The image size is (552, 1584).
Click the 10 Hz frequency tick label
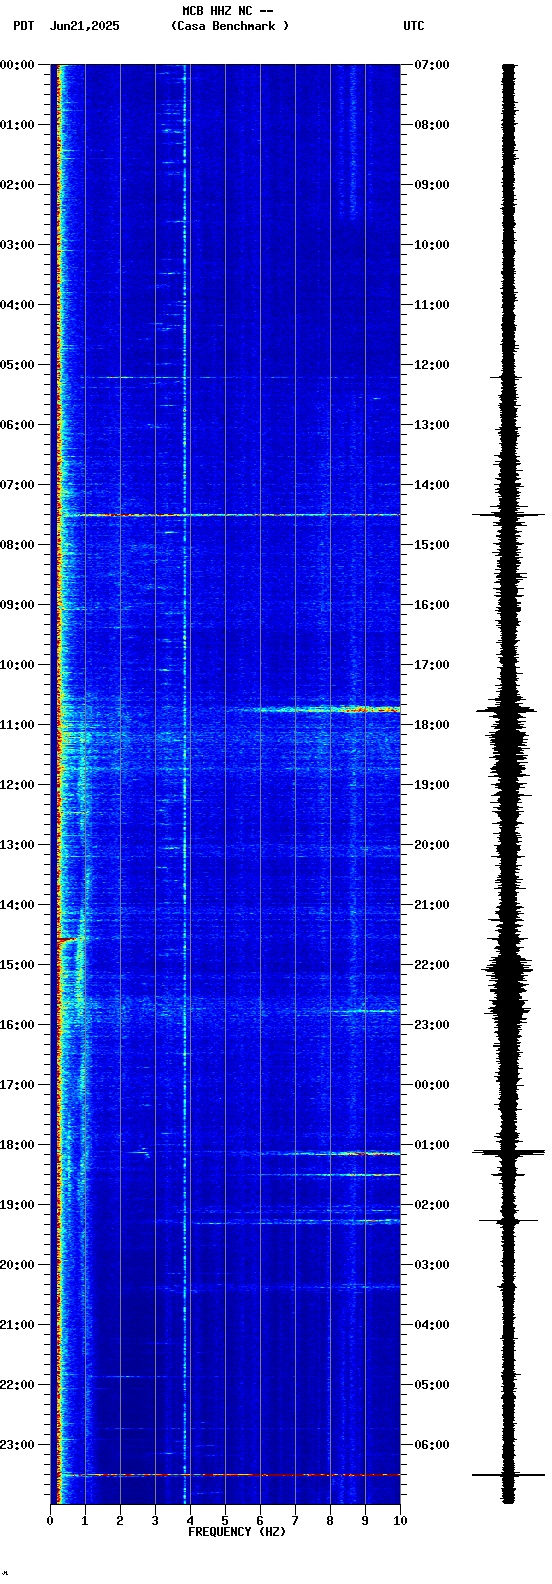[x=400, y=1521]
